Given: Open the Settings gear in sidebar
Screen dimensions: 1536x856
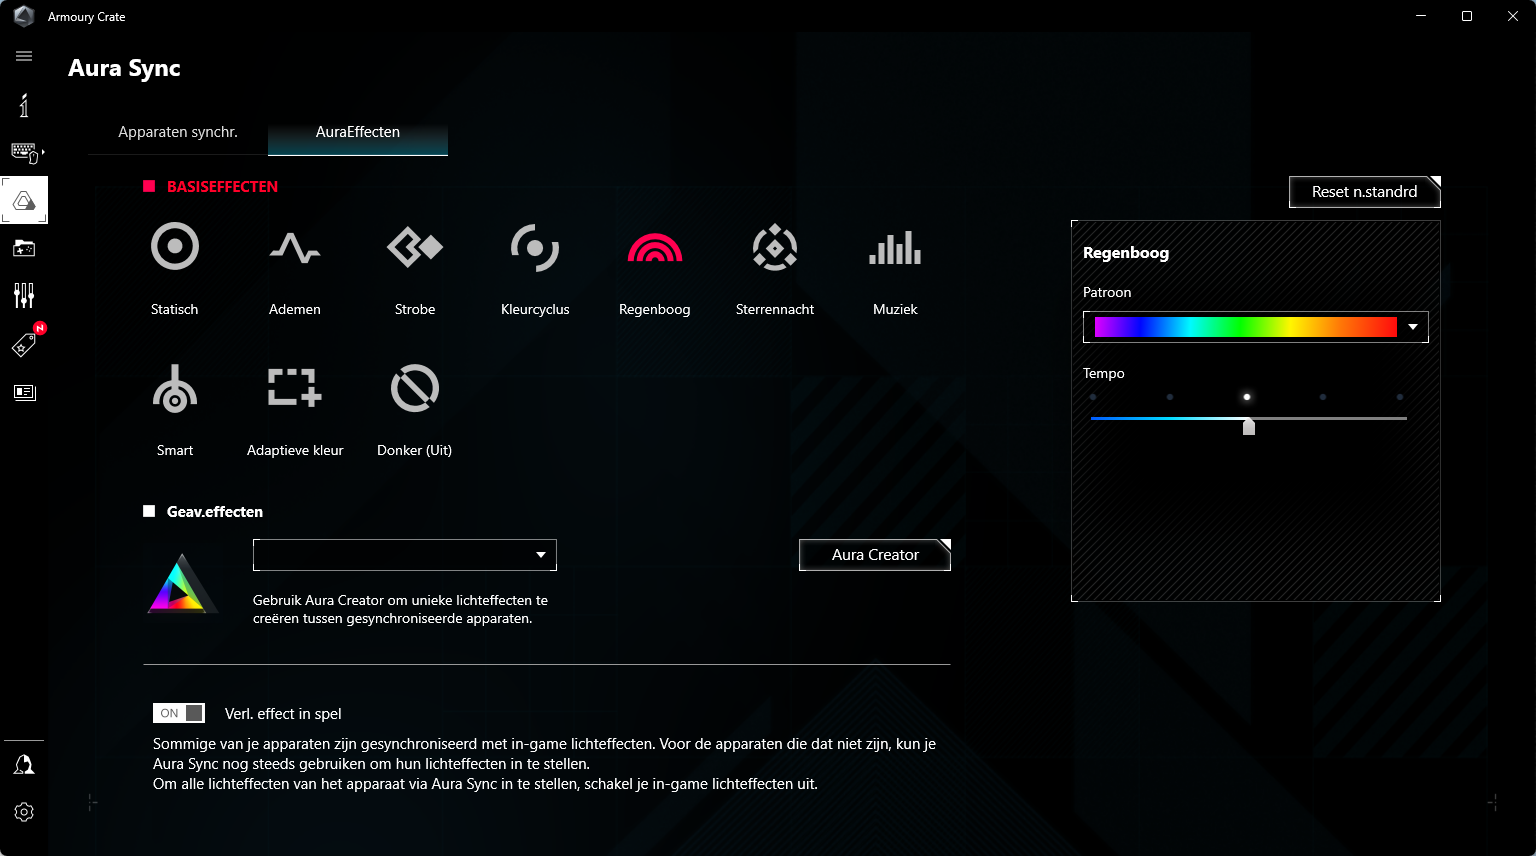Looking at the screenshot, I should 24,812.
